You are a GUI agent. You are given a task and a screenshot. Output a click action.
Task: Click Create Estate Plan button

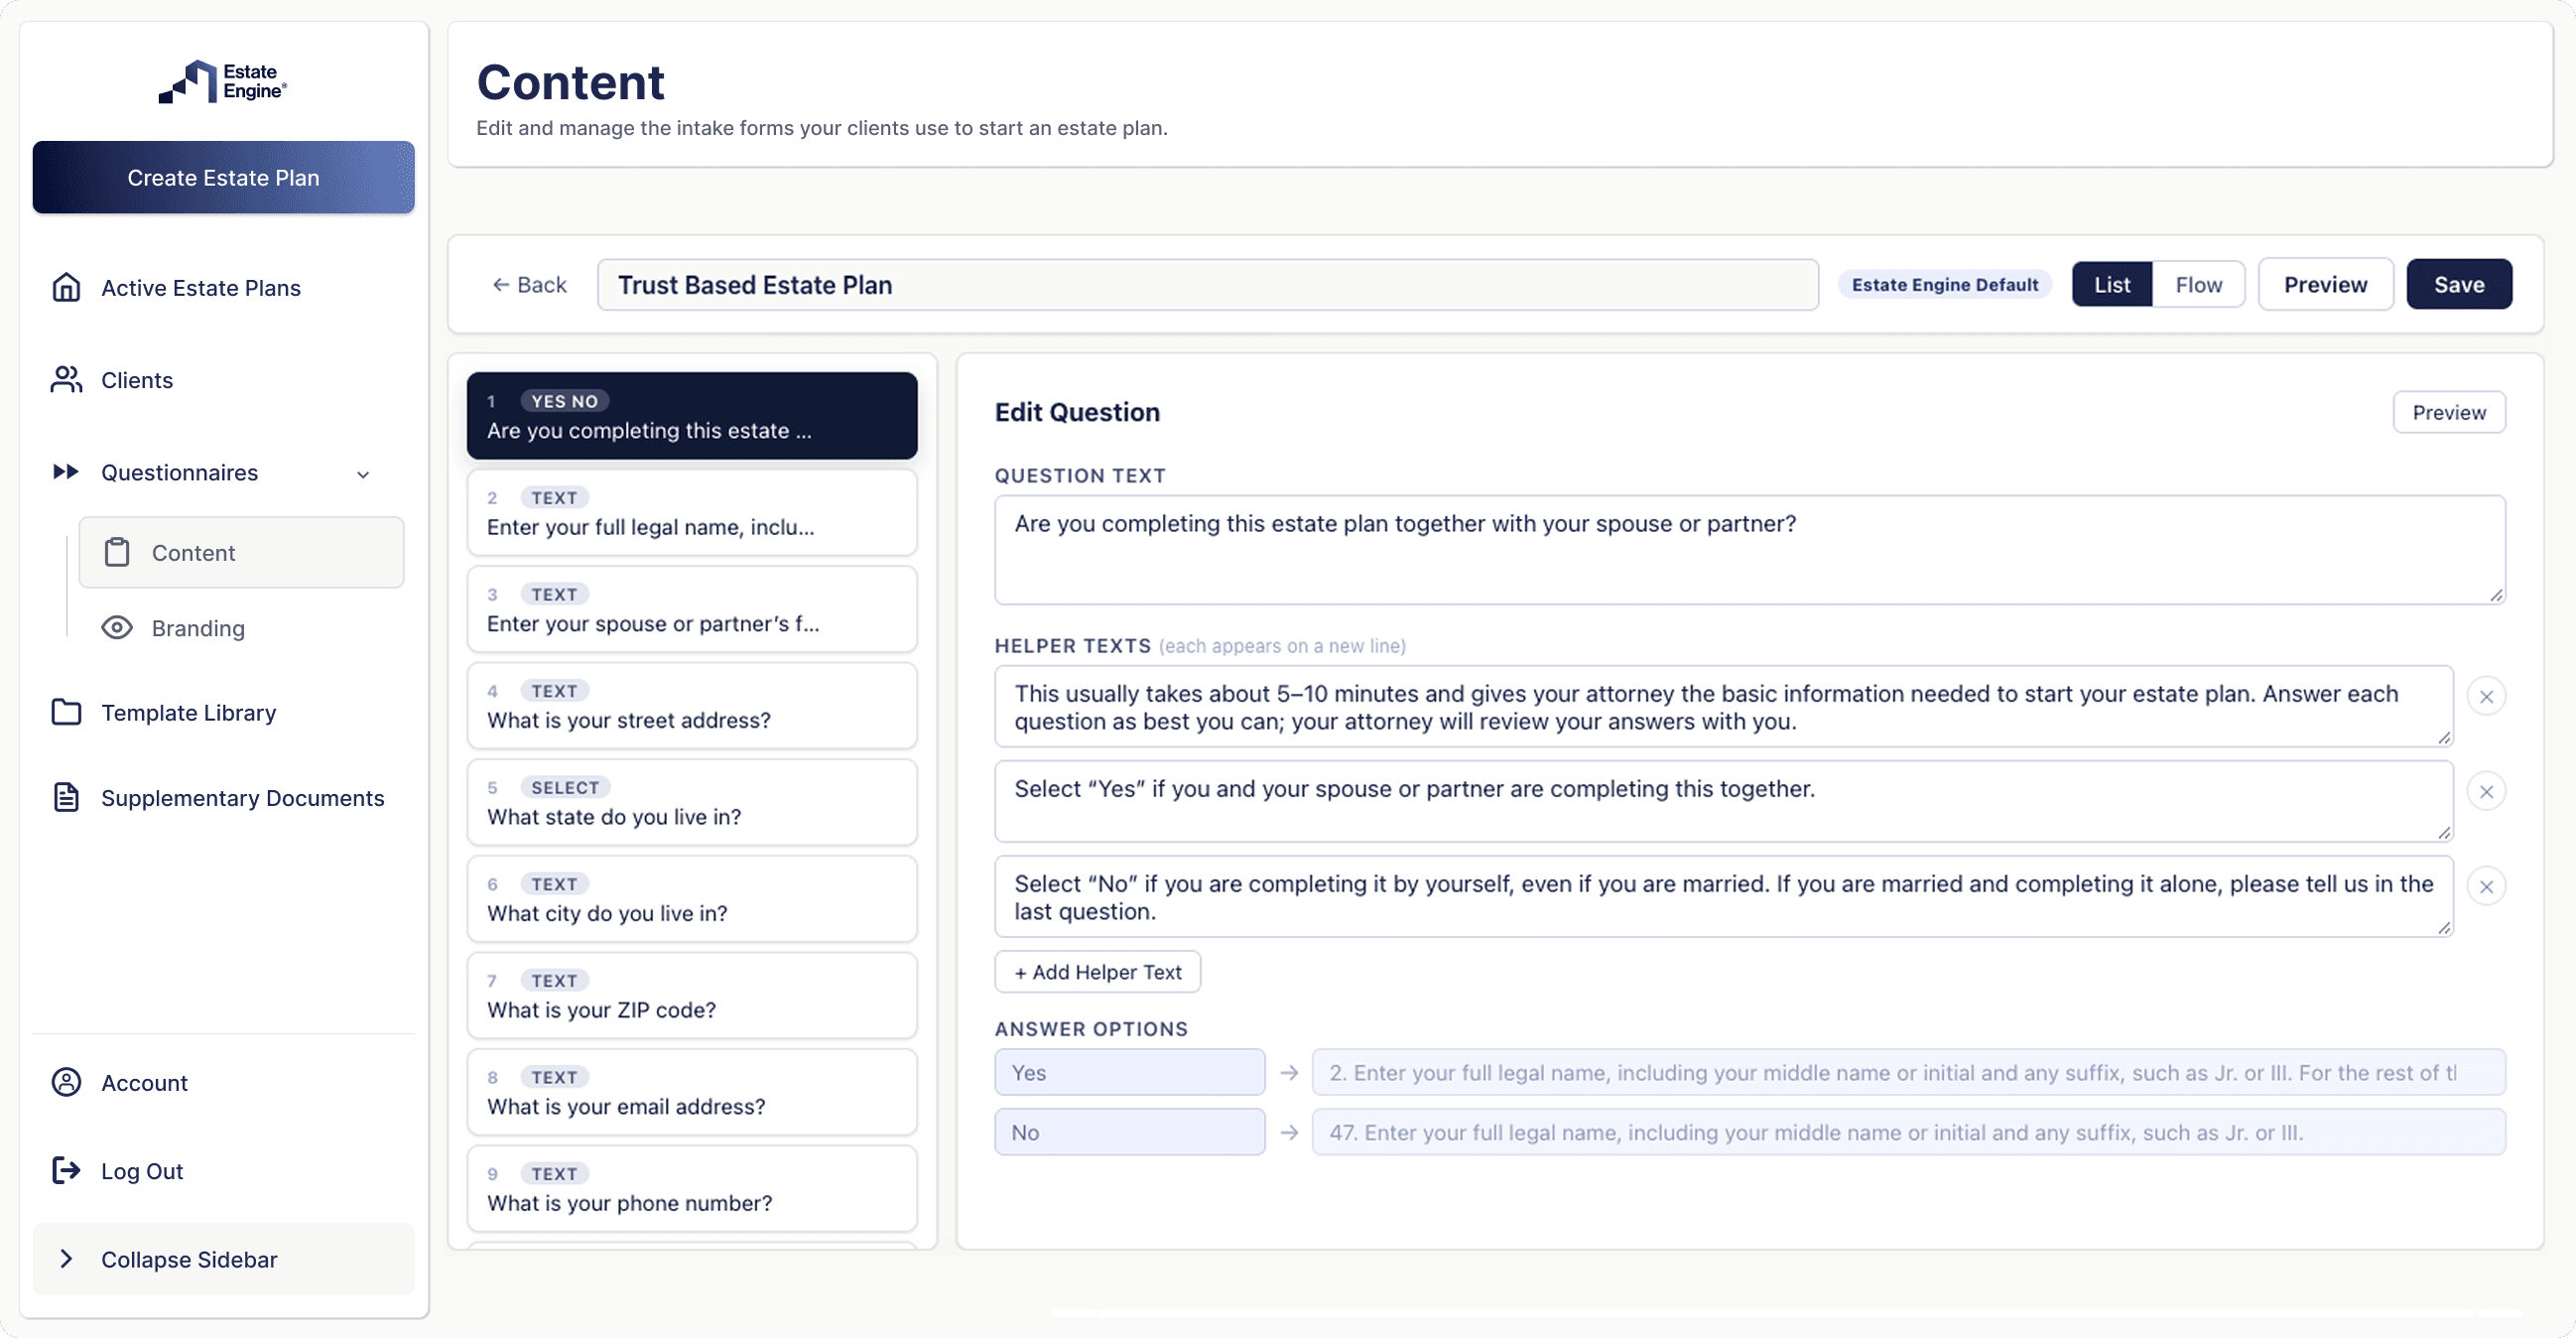click(x=223, y=177)
